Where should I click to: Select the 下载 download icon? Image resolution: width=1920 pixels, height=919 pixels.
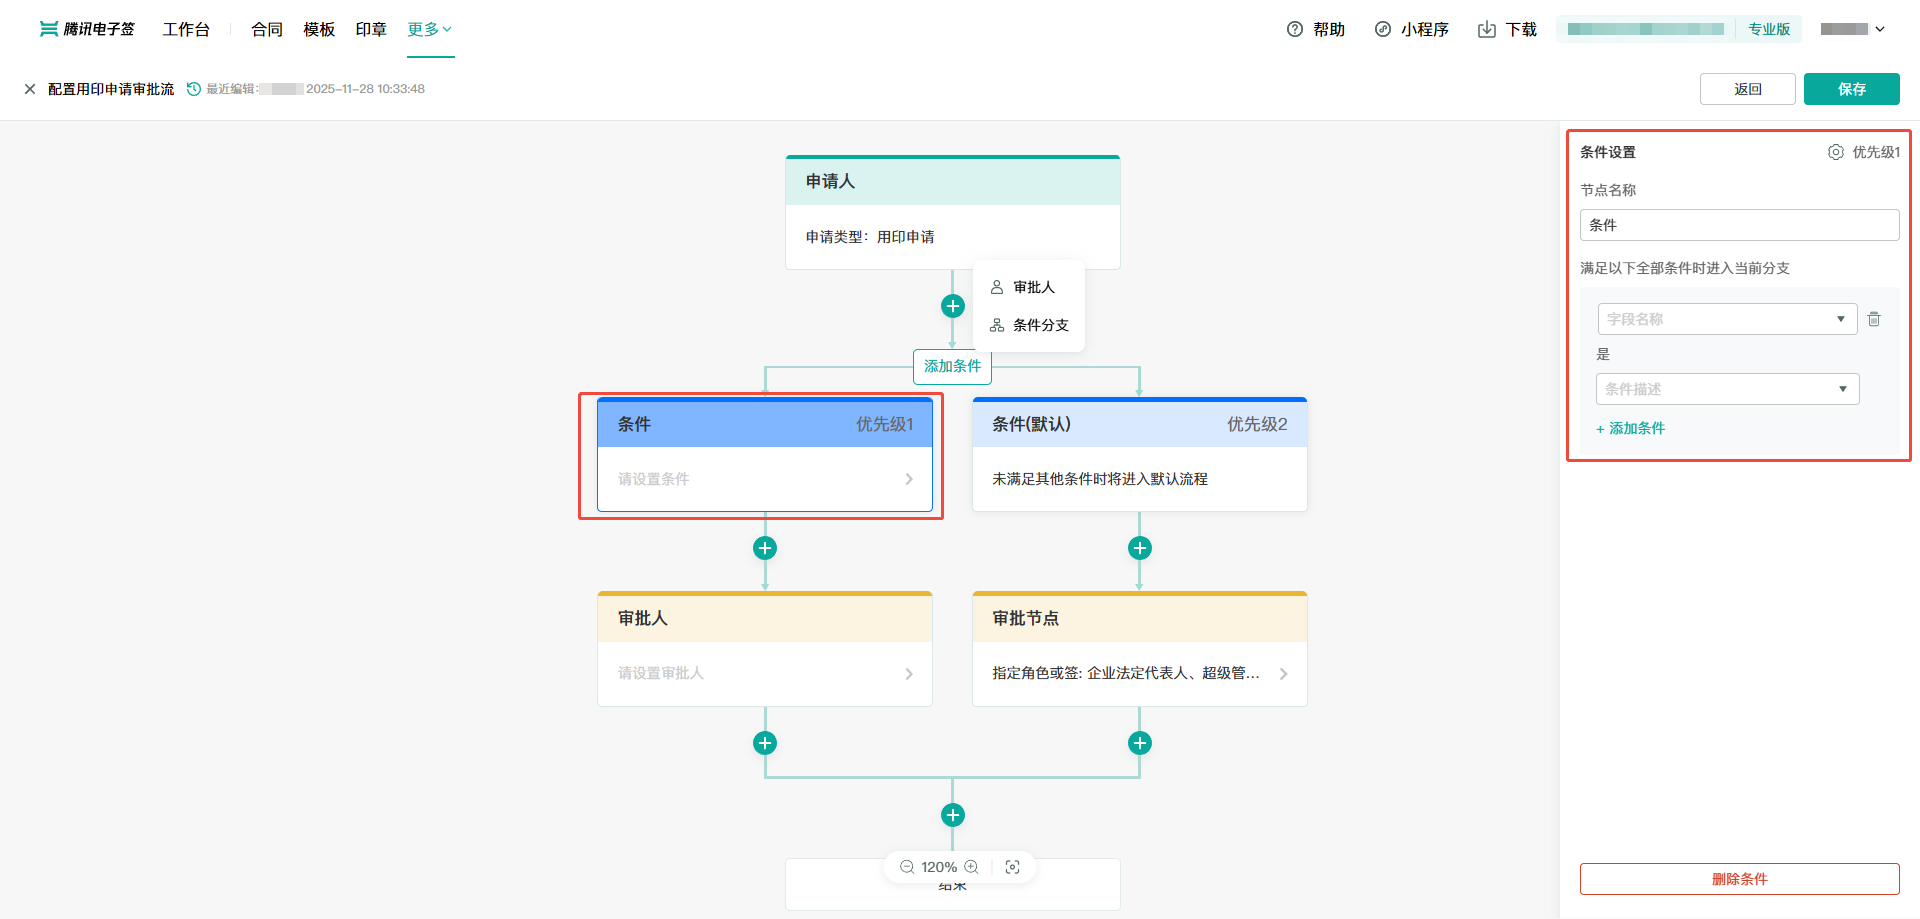tap(1487, 29)
